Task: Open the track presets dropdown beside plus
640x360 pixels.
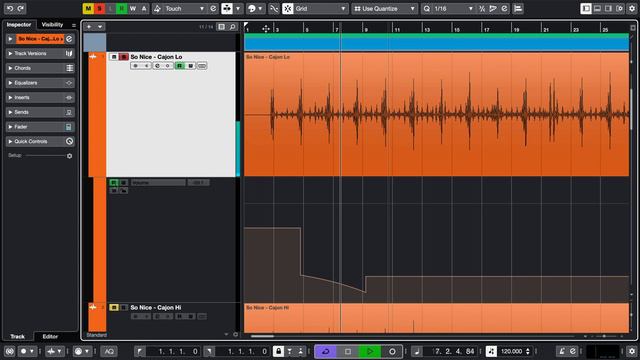Action: pyautogui.click(x=100, y=27)
